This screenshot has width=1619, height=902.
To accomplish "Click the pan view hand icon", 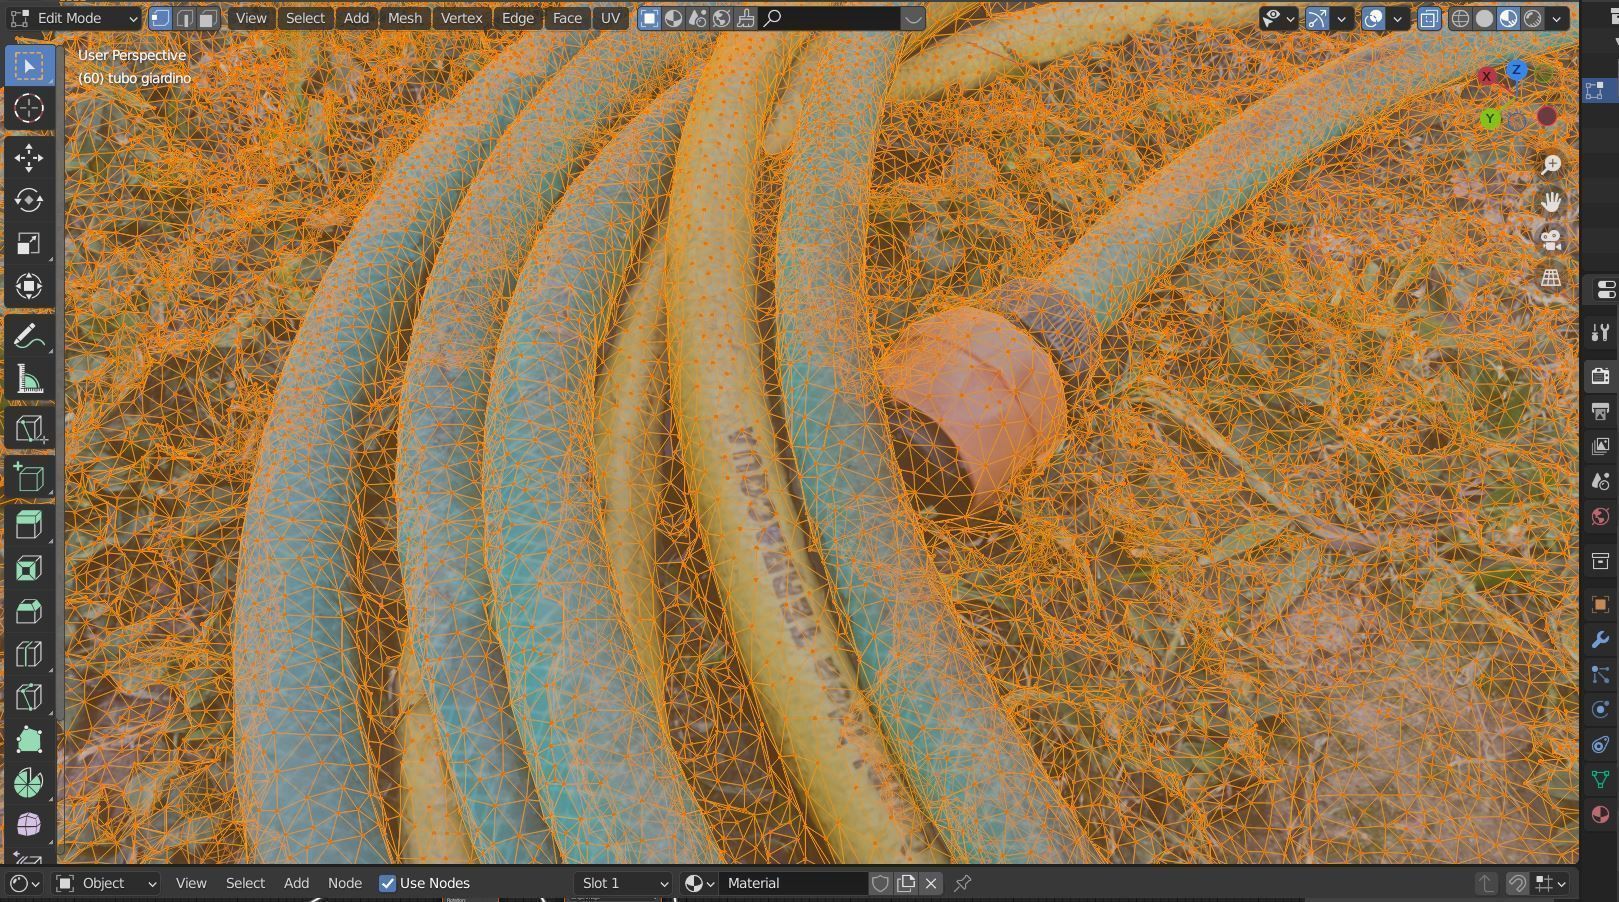I will coord(1551,202).
